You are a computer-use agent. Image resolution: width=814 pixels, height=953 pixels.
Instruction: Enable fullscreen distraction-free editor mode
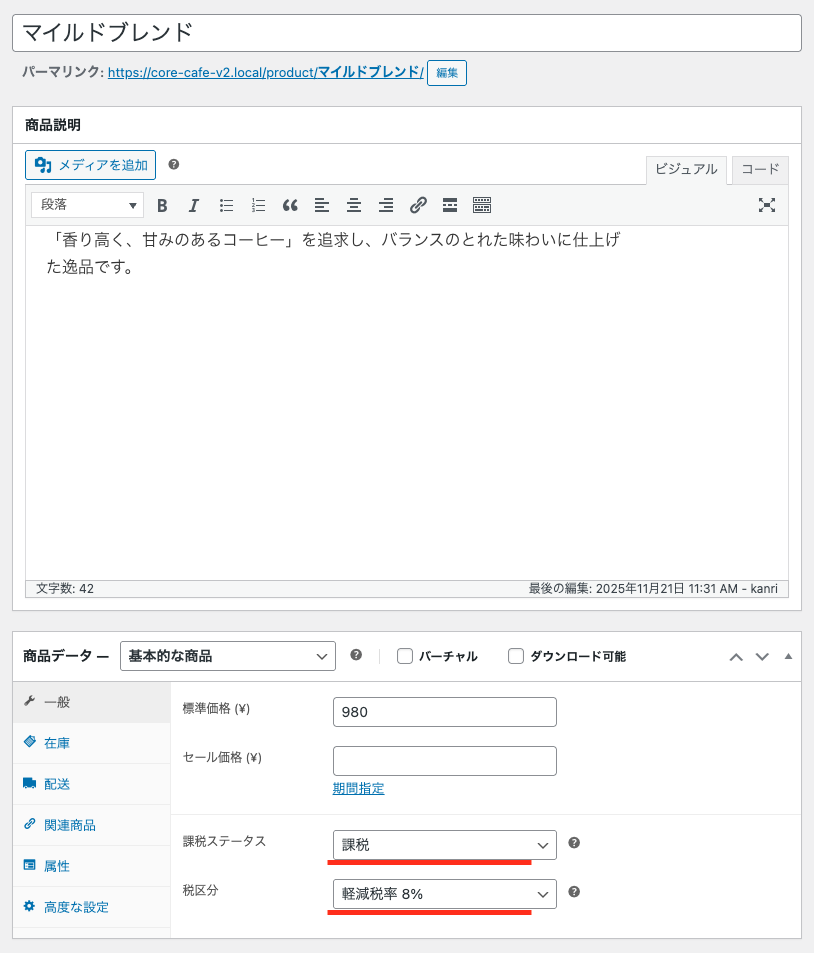tap(767, 205)
